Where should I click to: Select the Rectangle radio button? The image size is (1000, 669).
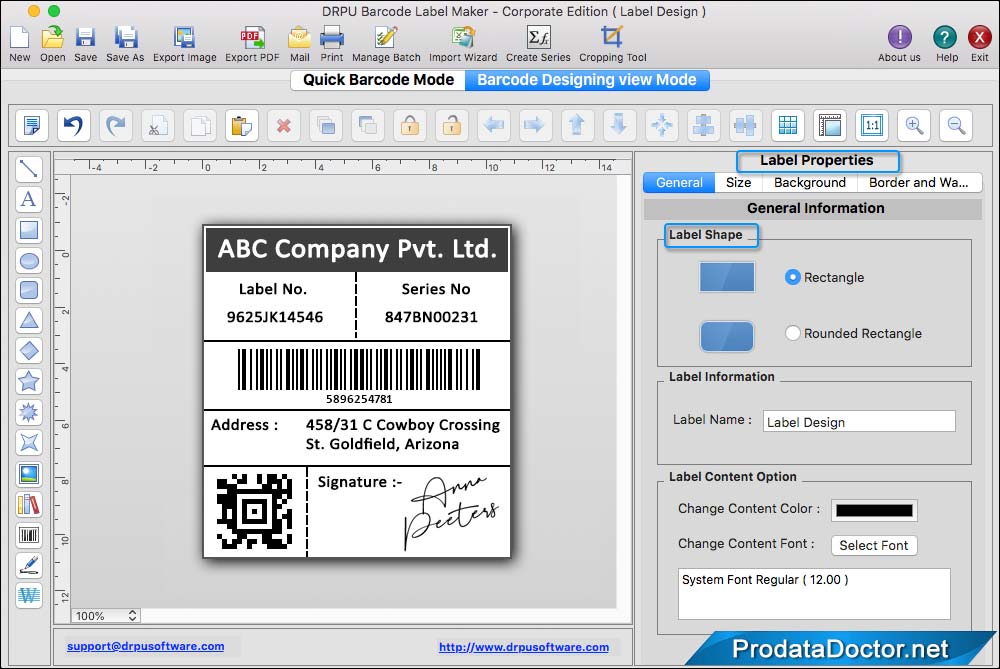click(792, 277)
